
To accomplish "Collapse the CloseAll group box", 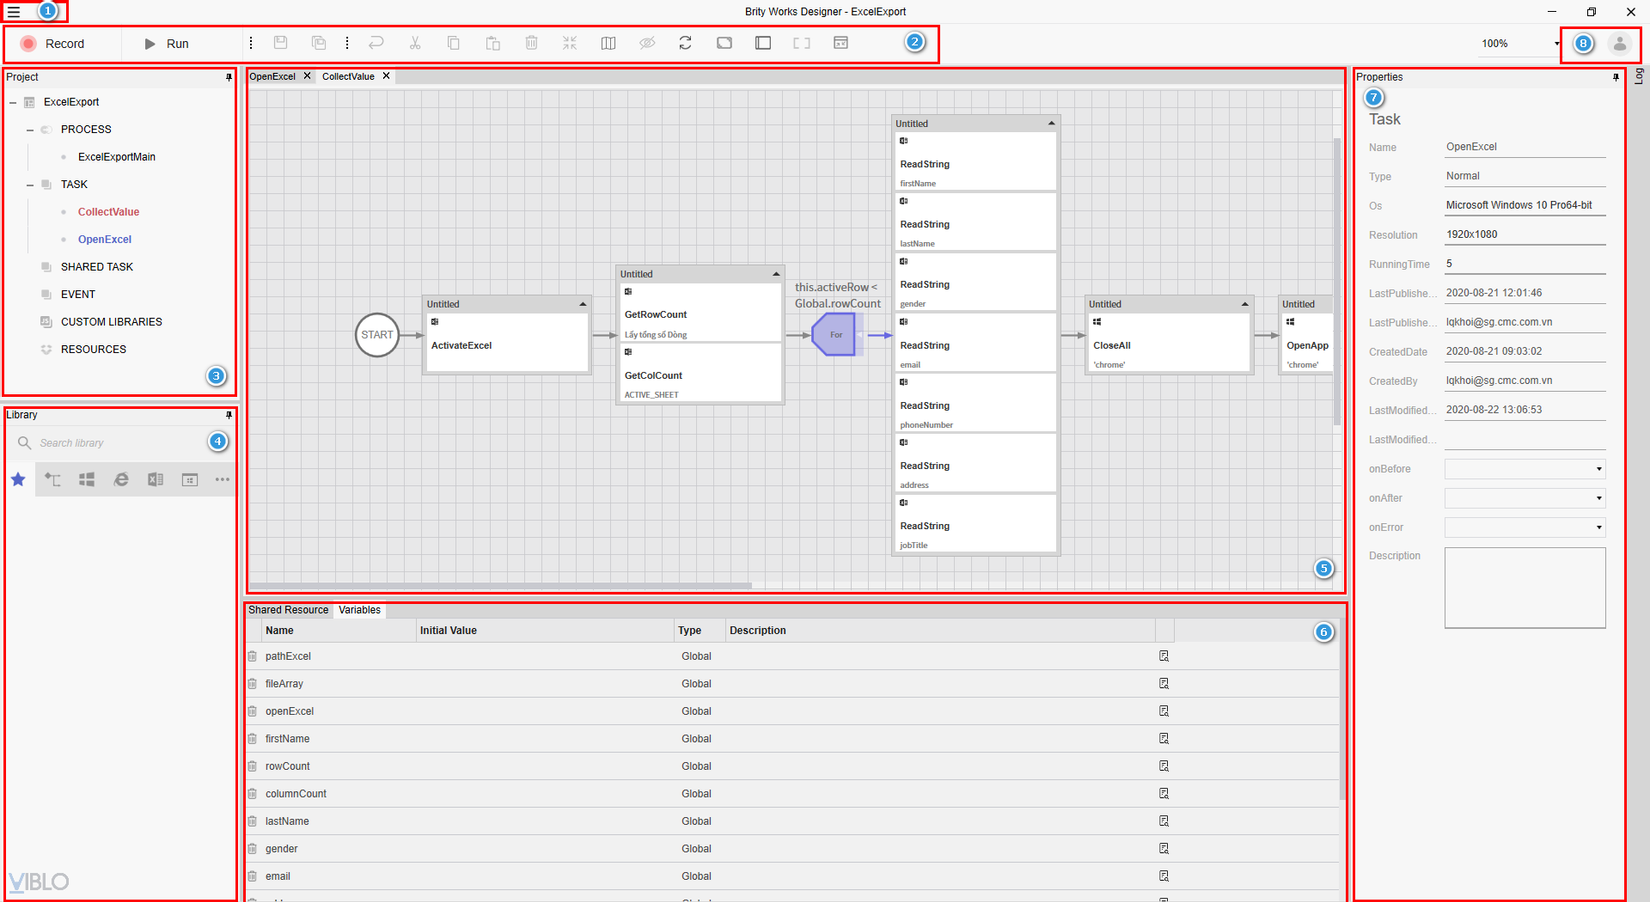I will tap(1245, 304).
